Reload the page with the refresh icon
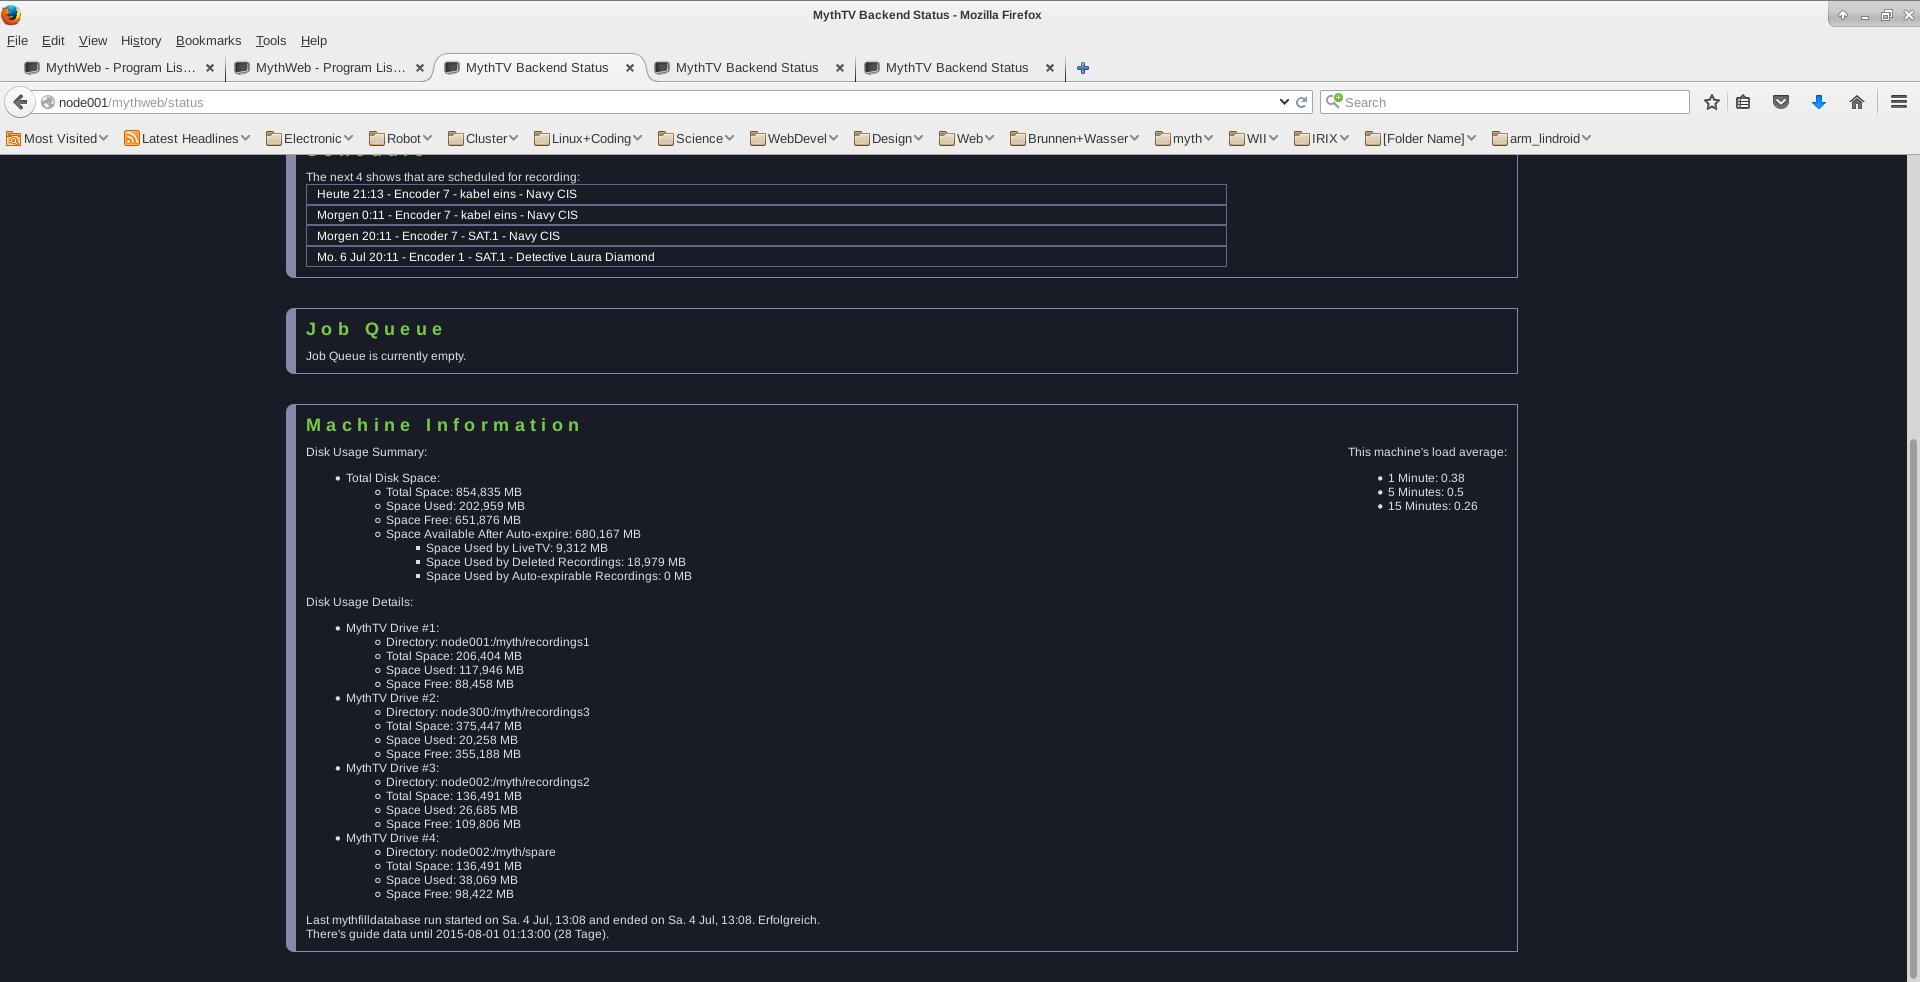This screenshot has width=1920, height=982. click(1302, 102)
